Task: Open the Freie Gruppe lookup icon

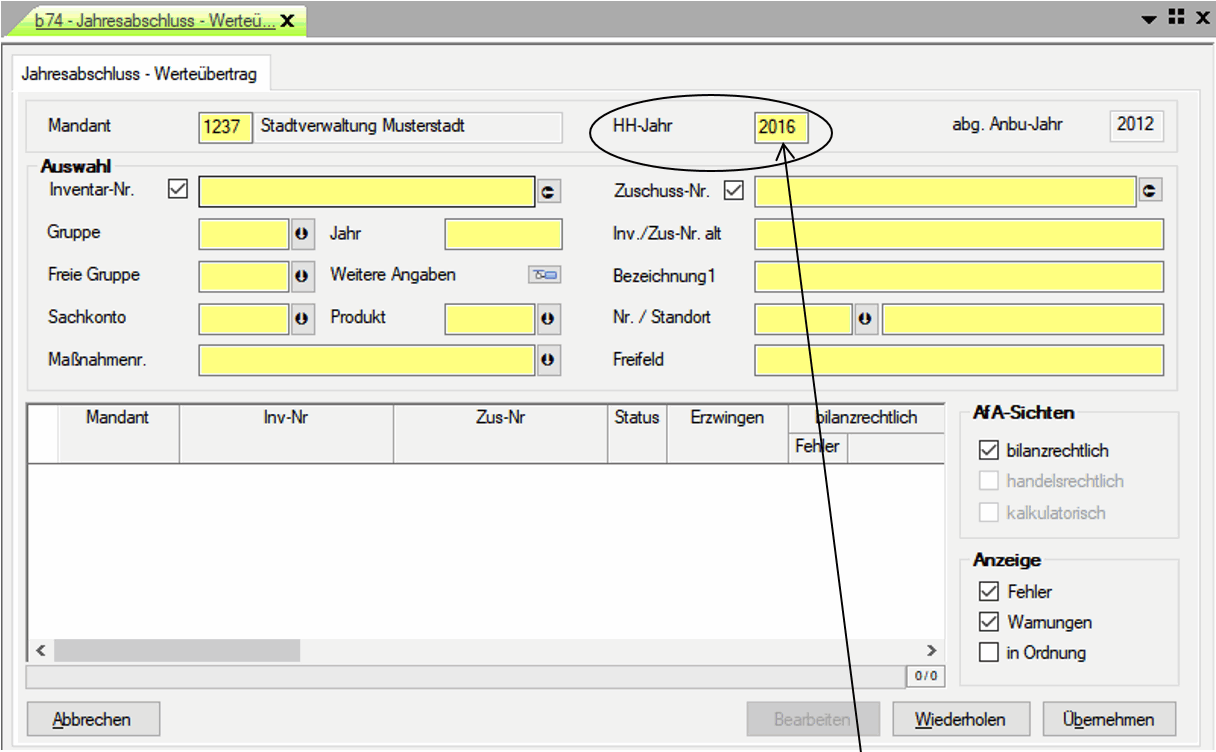Action: coord(301,276)
